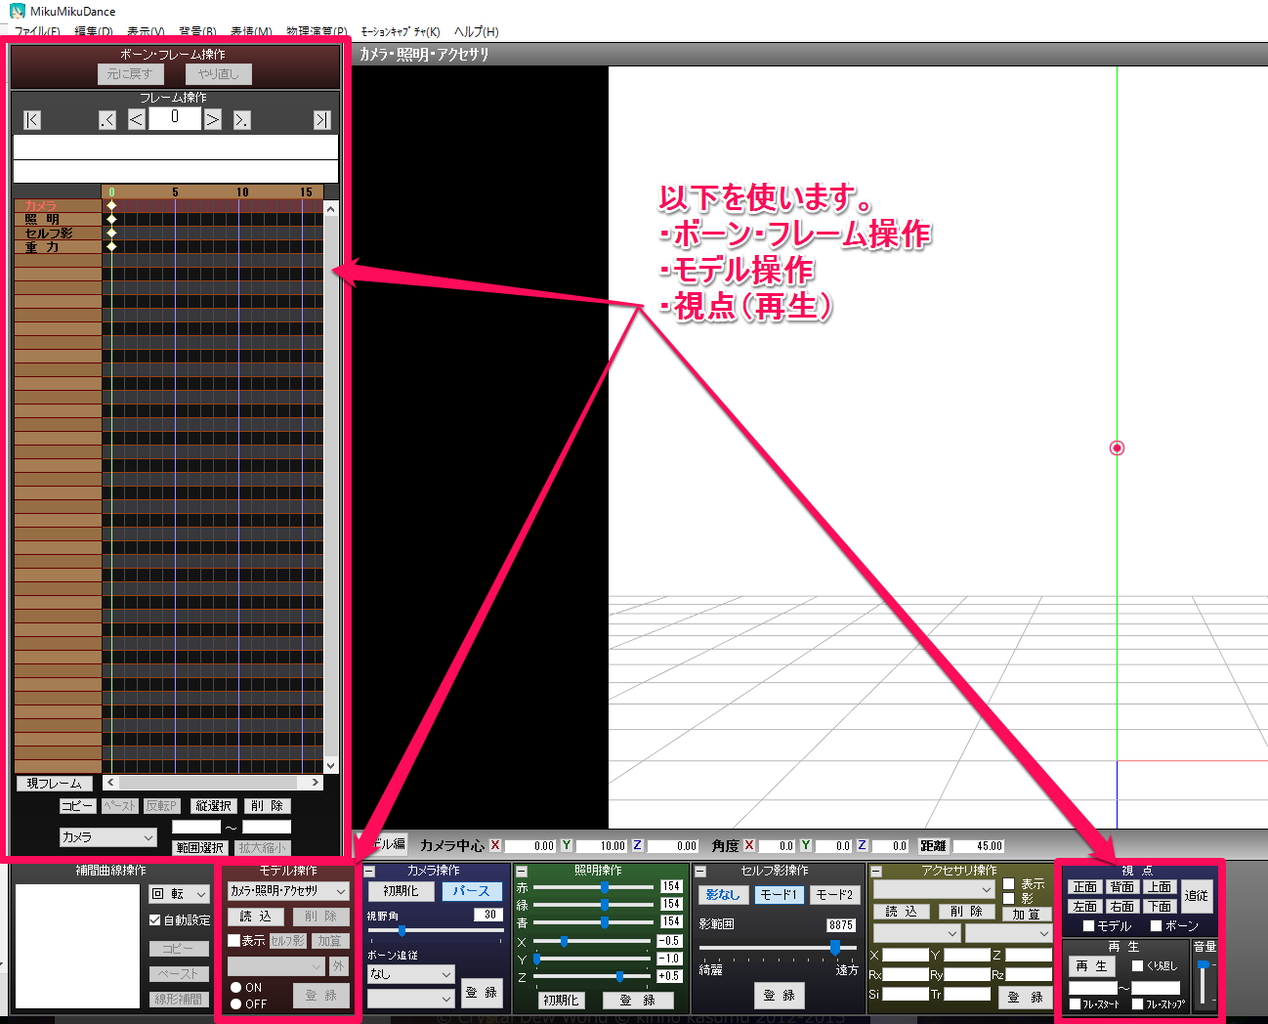Jump to next keyframe using >. button
This screenshot has width=1268, height=1024.
tap(240, 119)
